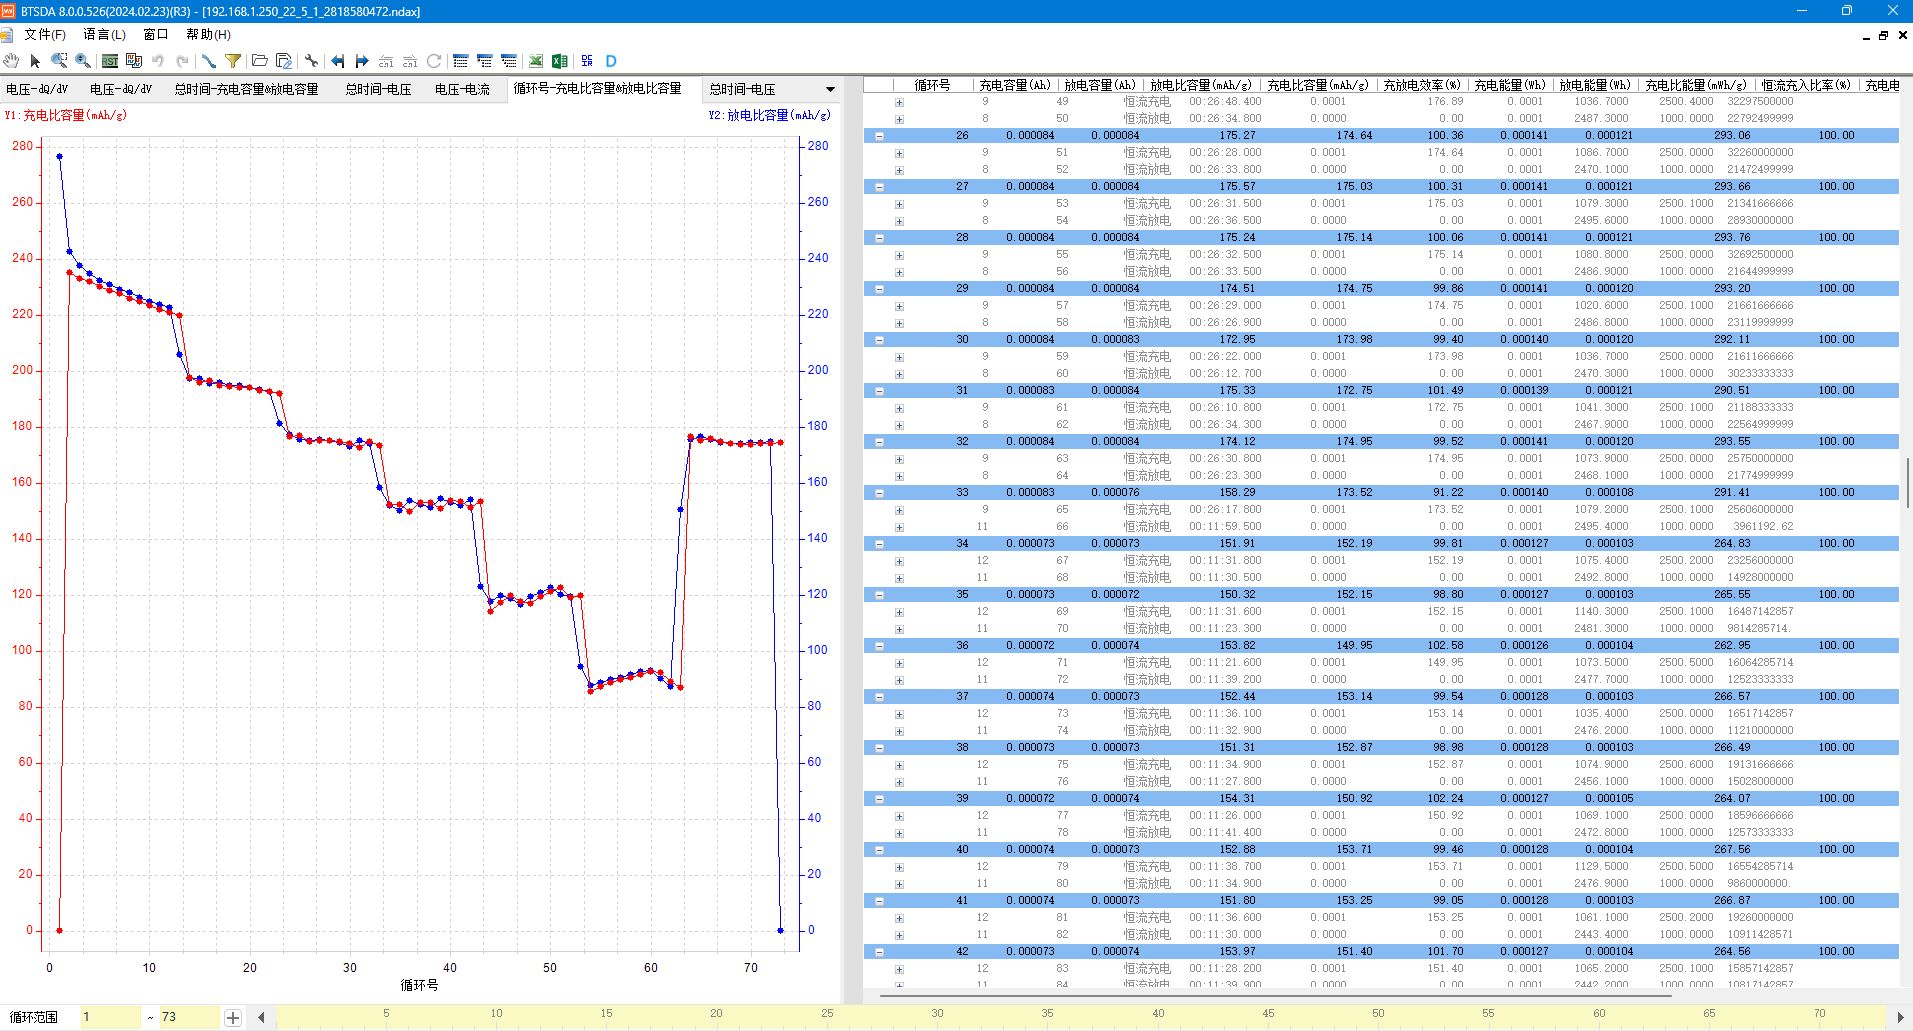The image size is (1913, 1031).
Task: Open the chart tabs overflow dropdown arrow
Action: pyautogui.click(x=830, y=89)
